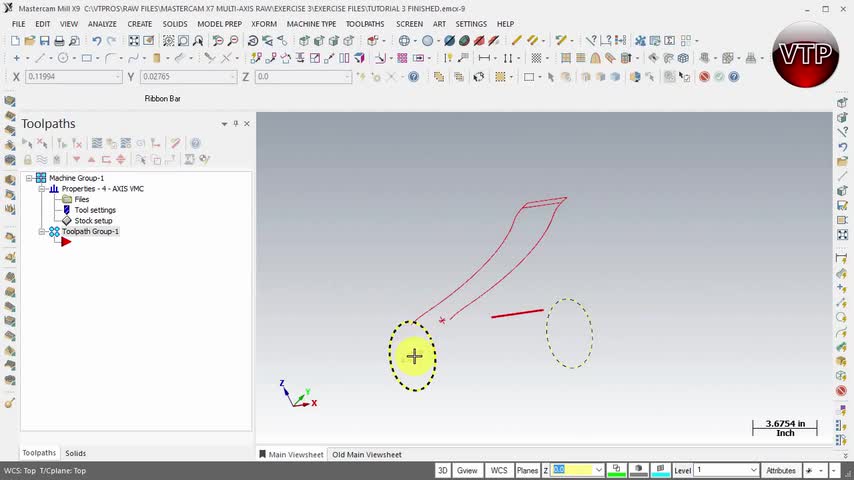Viewport: 854px width, 480px height.
Task: Open the Z coordinate dropdown in ribbon bar
Action: [347, 77]
